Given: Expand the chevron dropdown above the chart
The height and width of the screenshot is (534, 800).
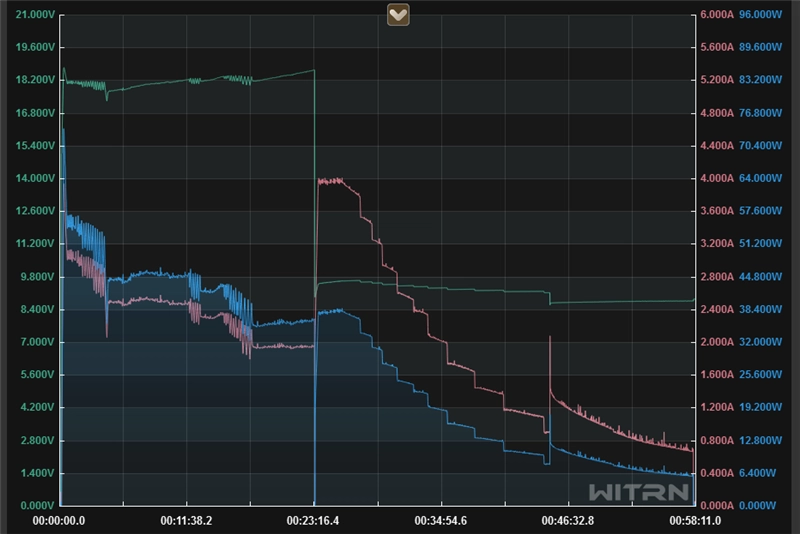Looking at the screenshot, I should (398, 14).
